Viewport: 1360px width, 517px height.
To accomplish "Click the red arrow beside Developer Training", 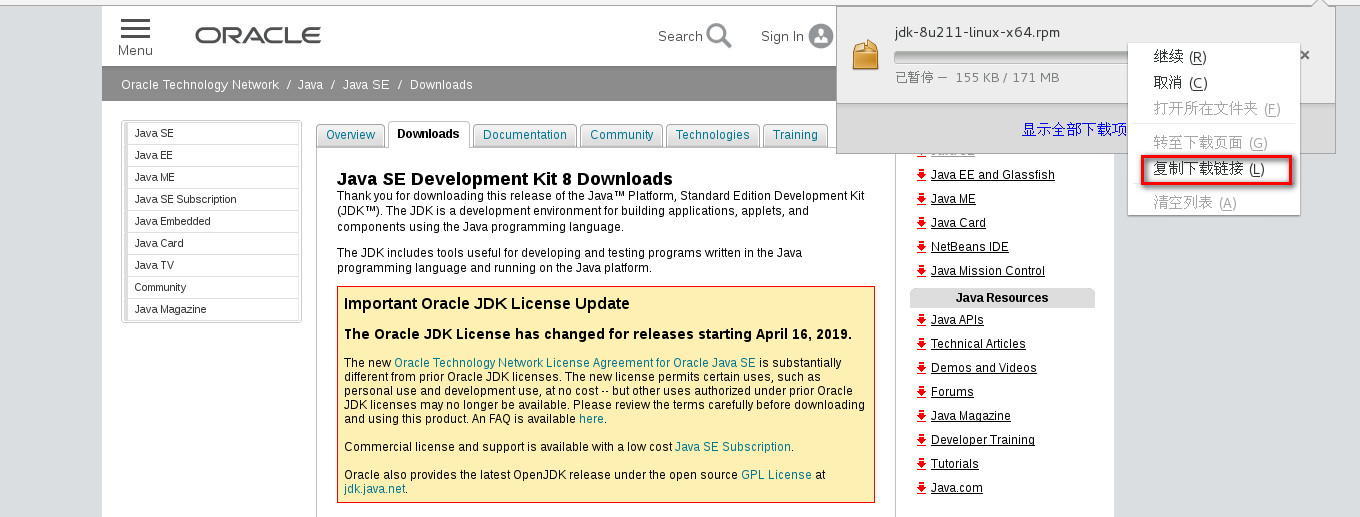I will pyautogui.click(x=921, y=440).
